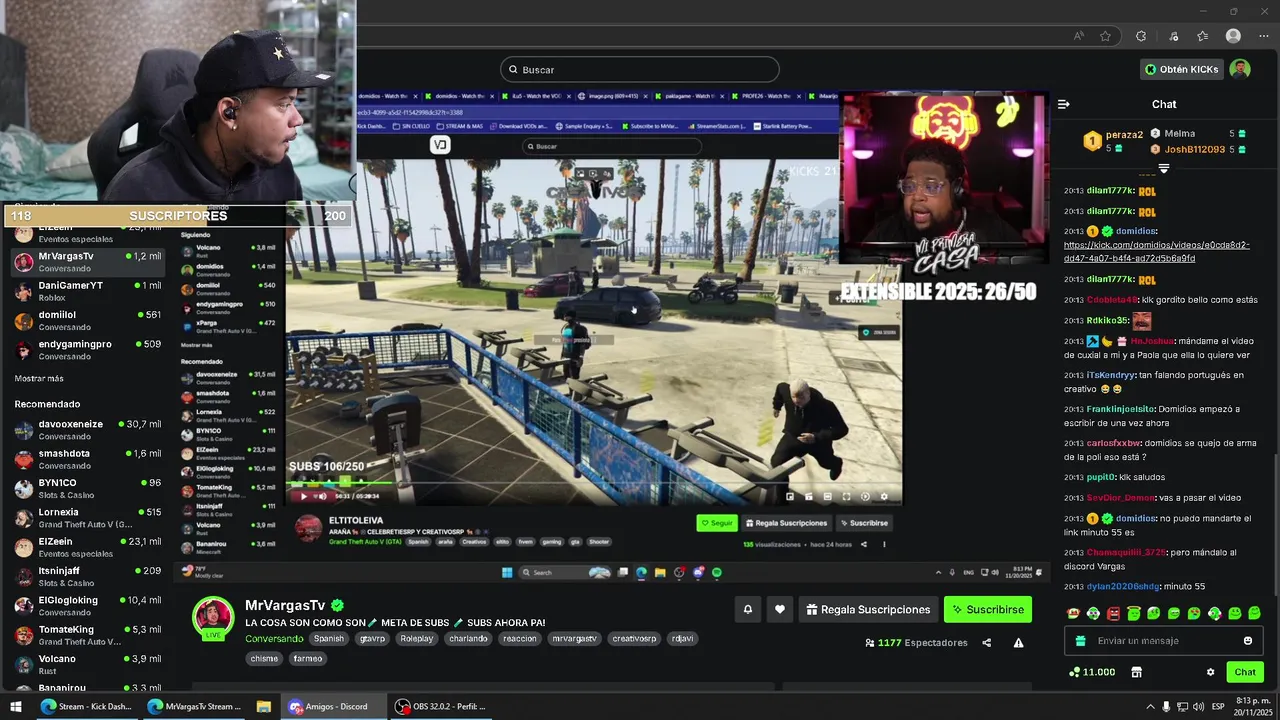The image size is (1280, 720).
Task: Open the emoji picker in the message box
Action: point(1247,641)
